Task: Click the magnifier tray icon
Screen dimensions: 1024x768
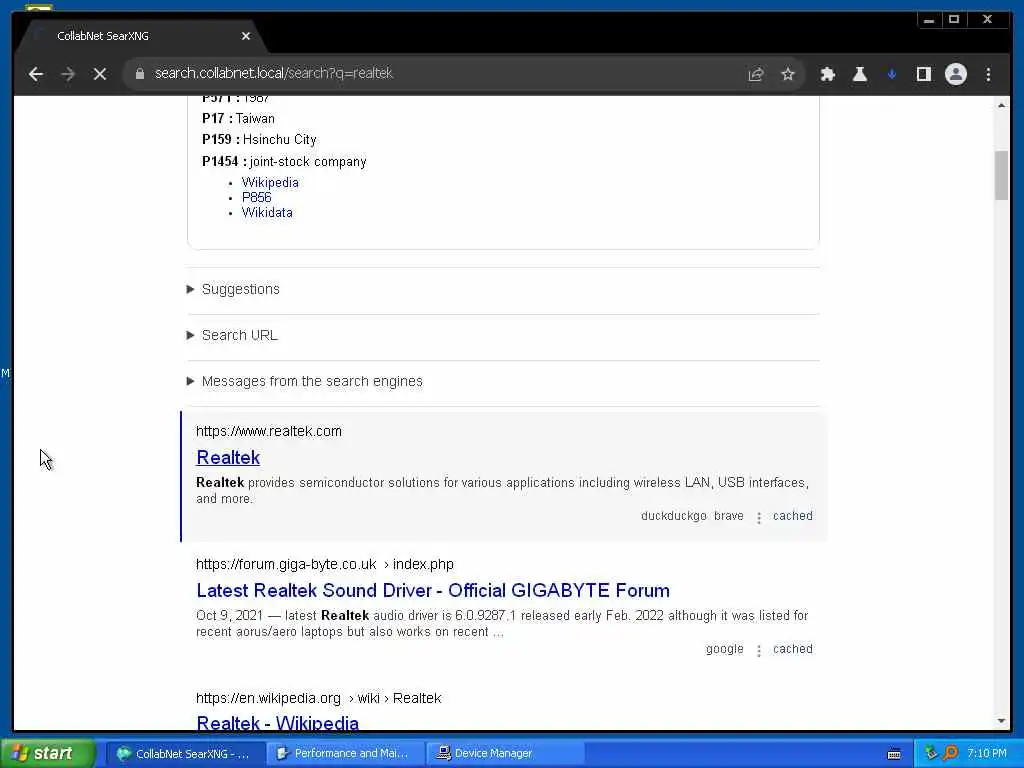Action: pyautogui.click(x=950, y=753)
